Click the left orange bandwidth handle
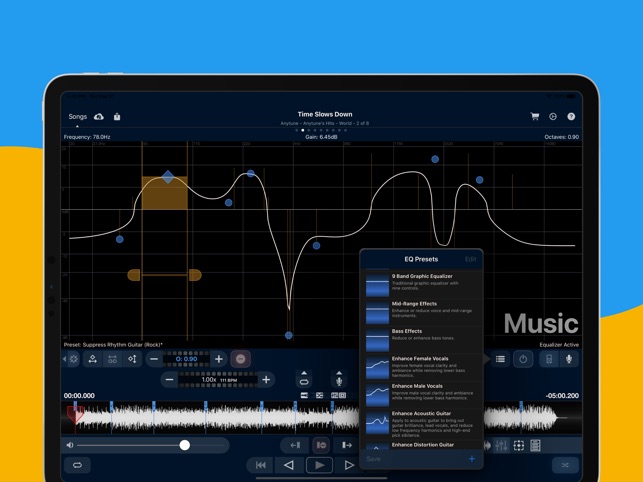 pyautogui.click(x=134, y=275)
